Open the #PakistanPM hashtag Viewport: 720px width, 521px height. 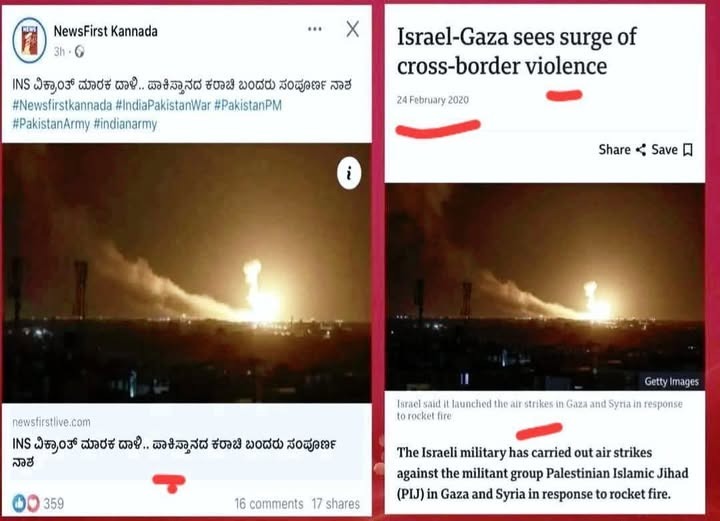pos(248,105)
